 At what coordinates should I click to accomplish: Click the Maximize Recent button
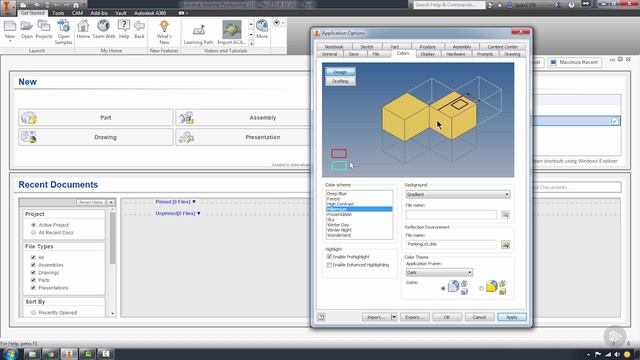click(574, 62)
